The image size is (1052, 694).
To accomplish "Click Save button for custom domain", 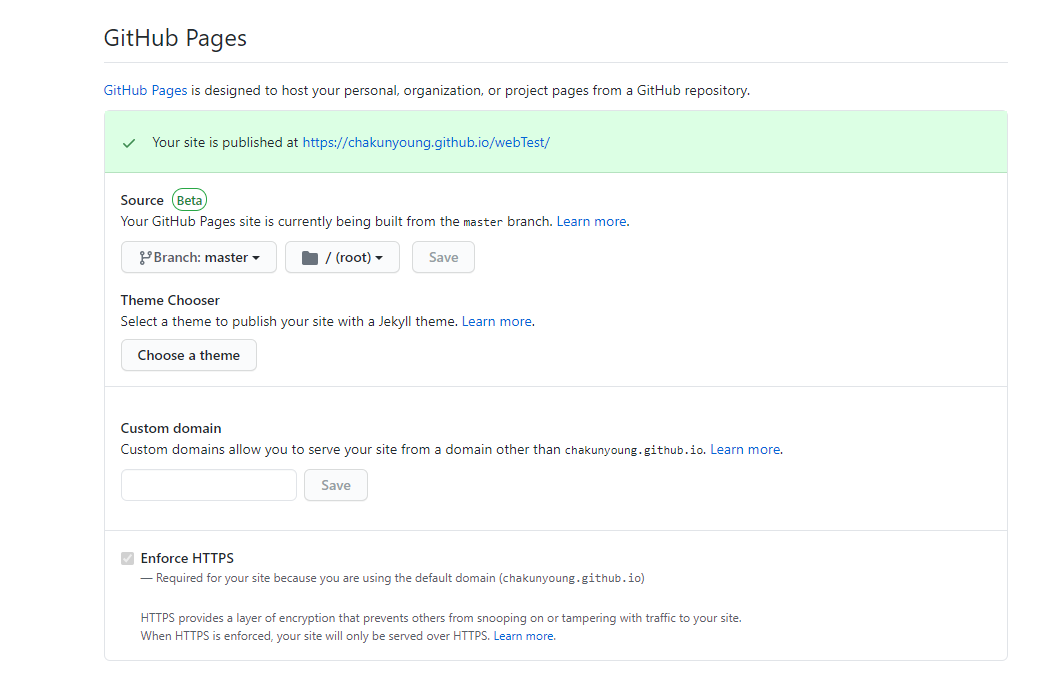I will coord(336,485).
